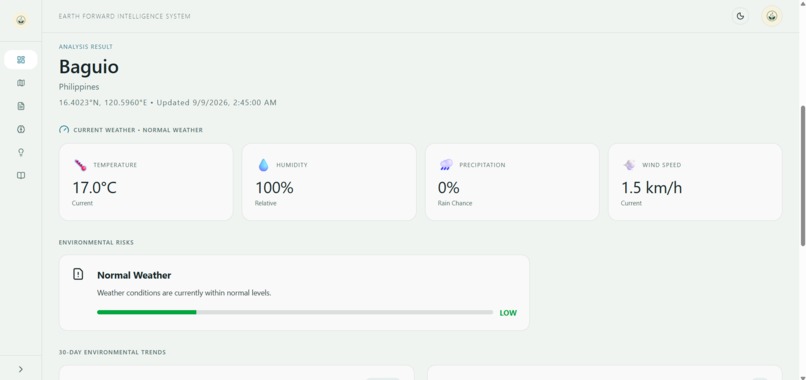806x380 pixels.
Task: Open the open-book guide sidebar icon
Action: tap(21, 175)
